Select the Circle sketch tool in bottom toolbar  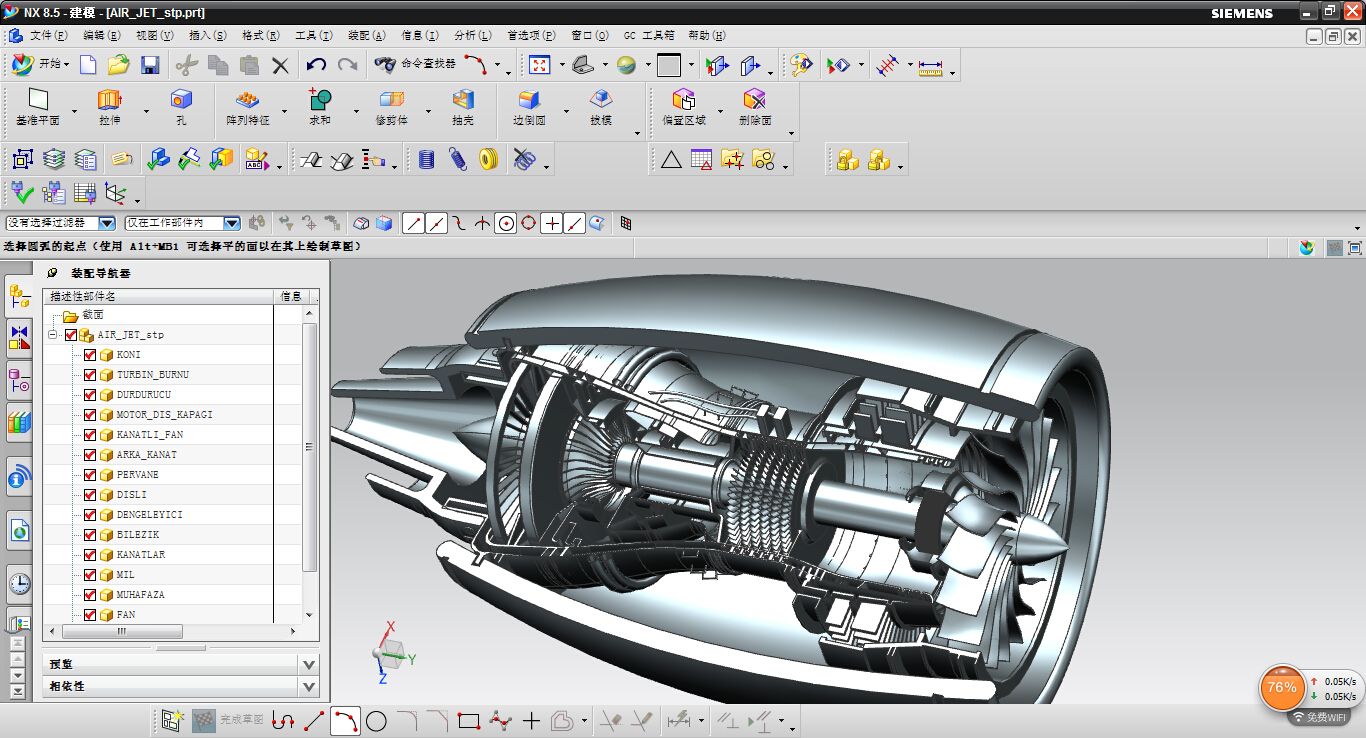376,720
